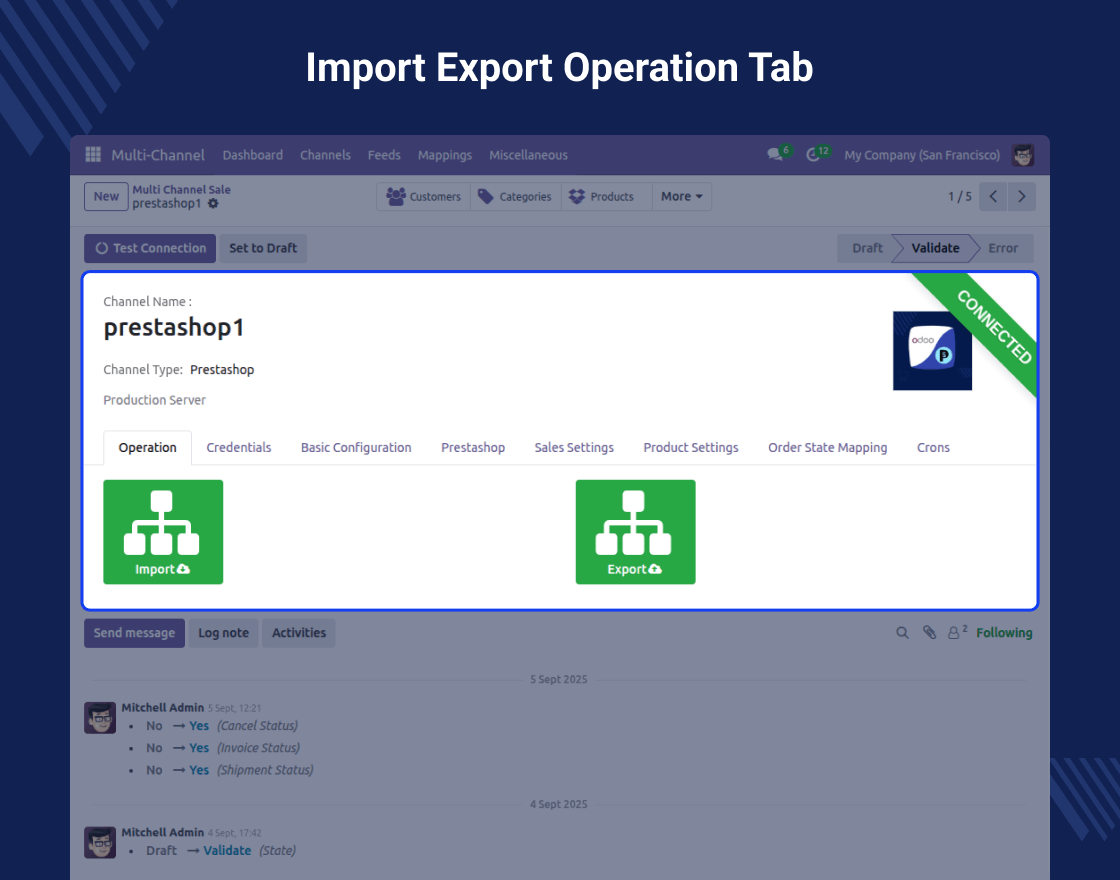Click the 4 Sept 2025 date separator
Image resolution: width=1120 pixels, height=880 pixels.
coord(559,804)
